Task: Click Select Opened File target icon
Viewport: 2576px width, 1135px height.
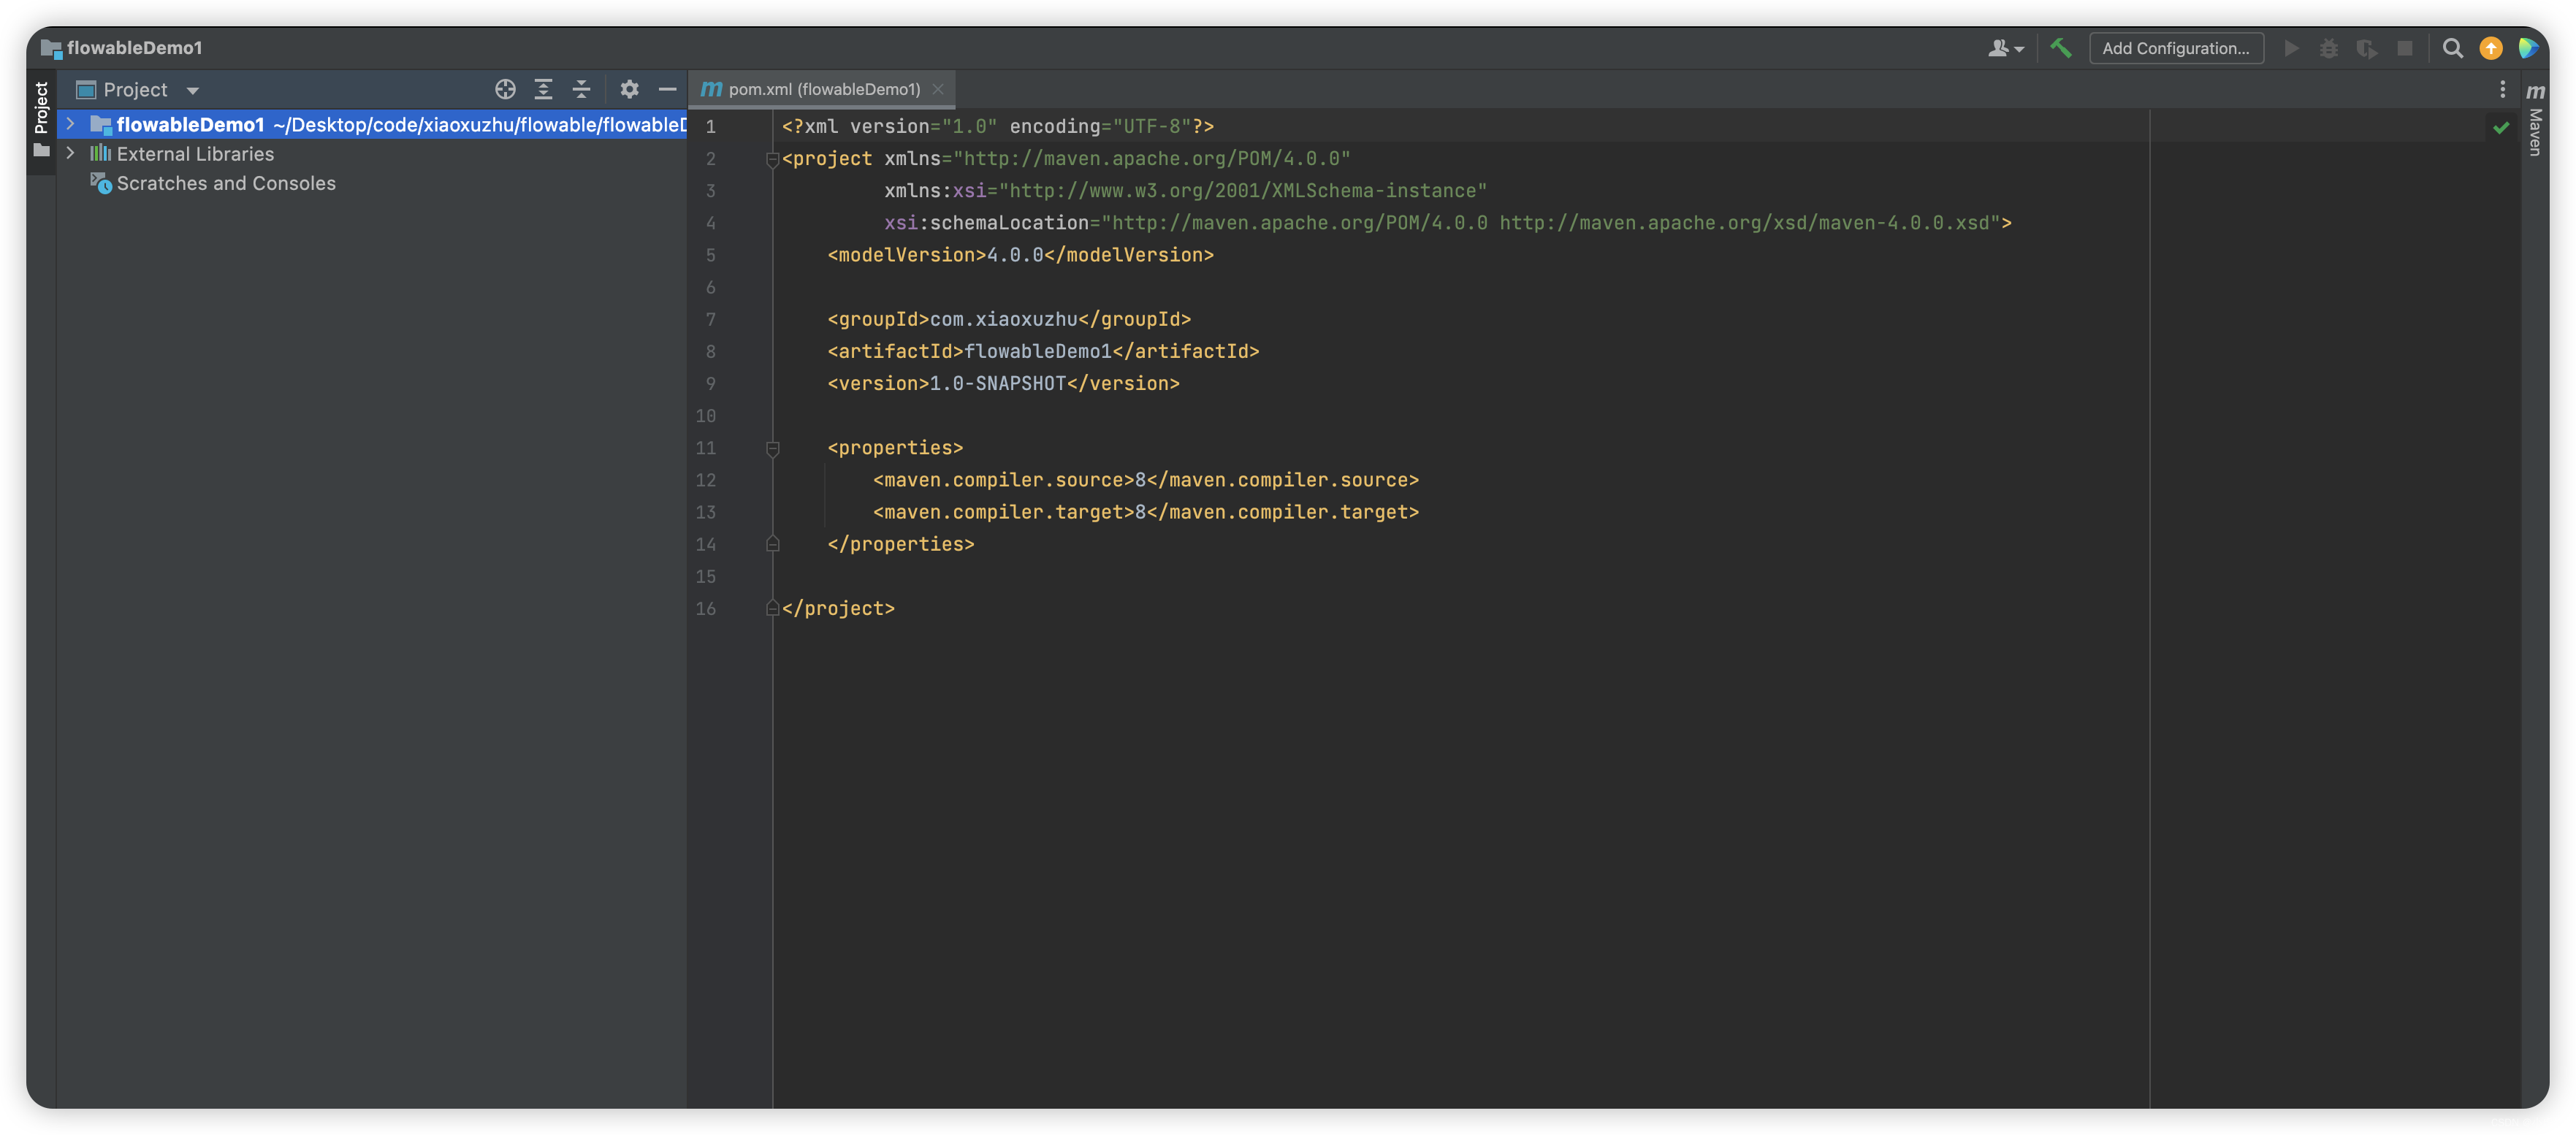Action: pos(505,89)
